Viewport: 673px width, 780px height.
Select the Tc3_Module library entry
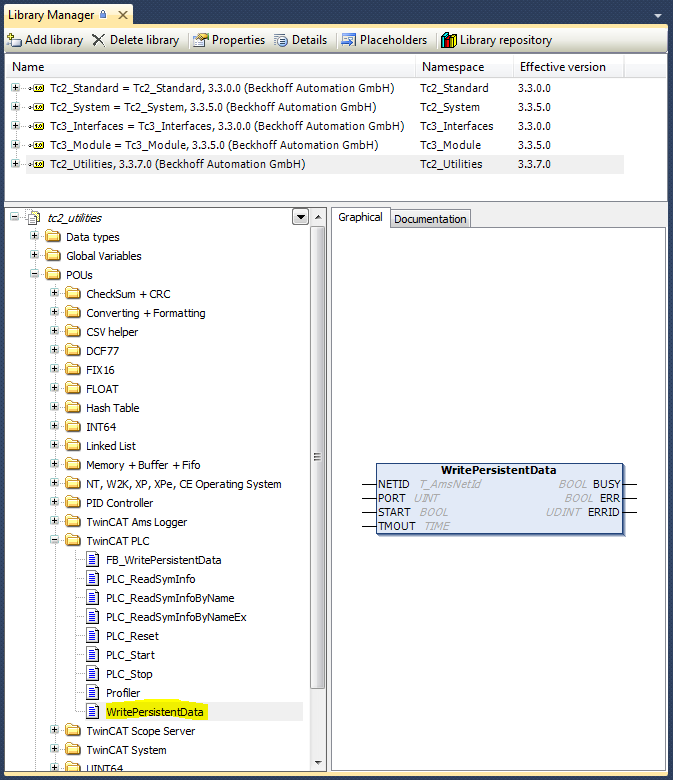[x=214, y=145]
